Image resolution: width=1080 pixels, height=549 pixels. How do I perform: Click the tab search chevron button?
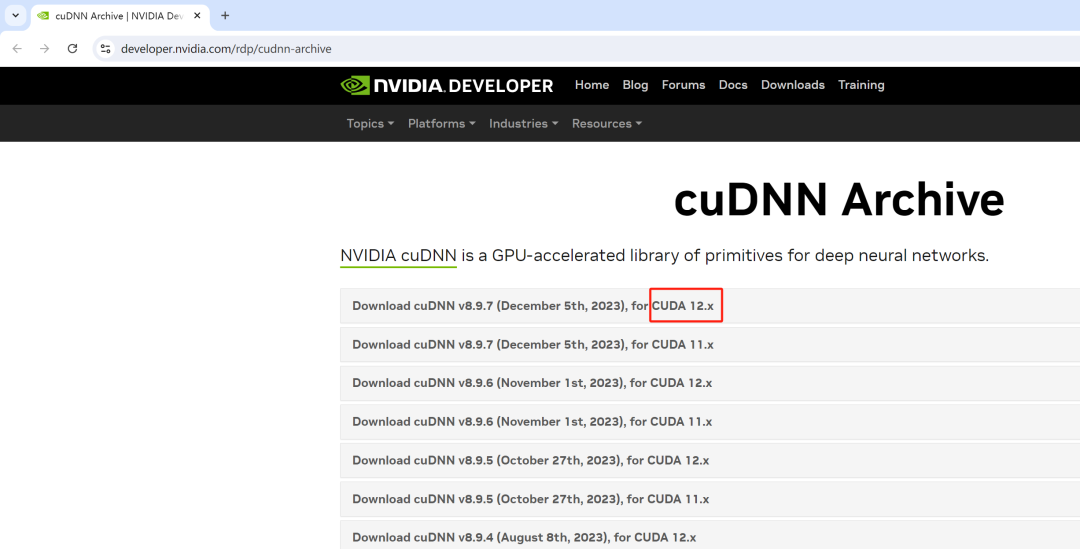click(15, 15)
